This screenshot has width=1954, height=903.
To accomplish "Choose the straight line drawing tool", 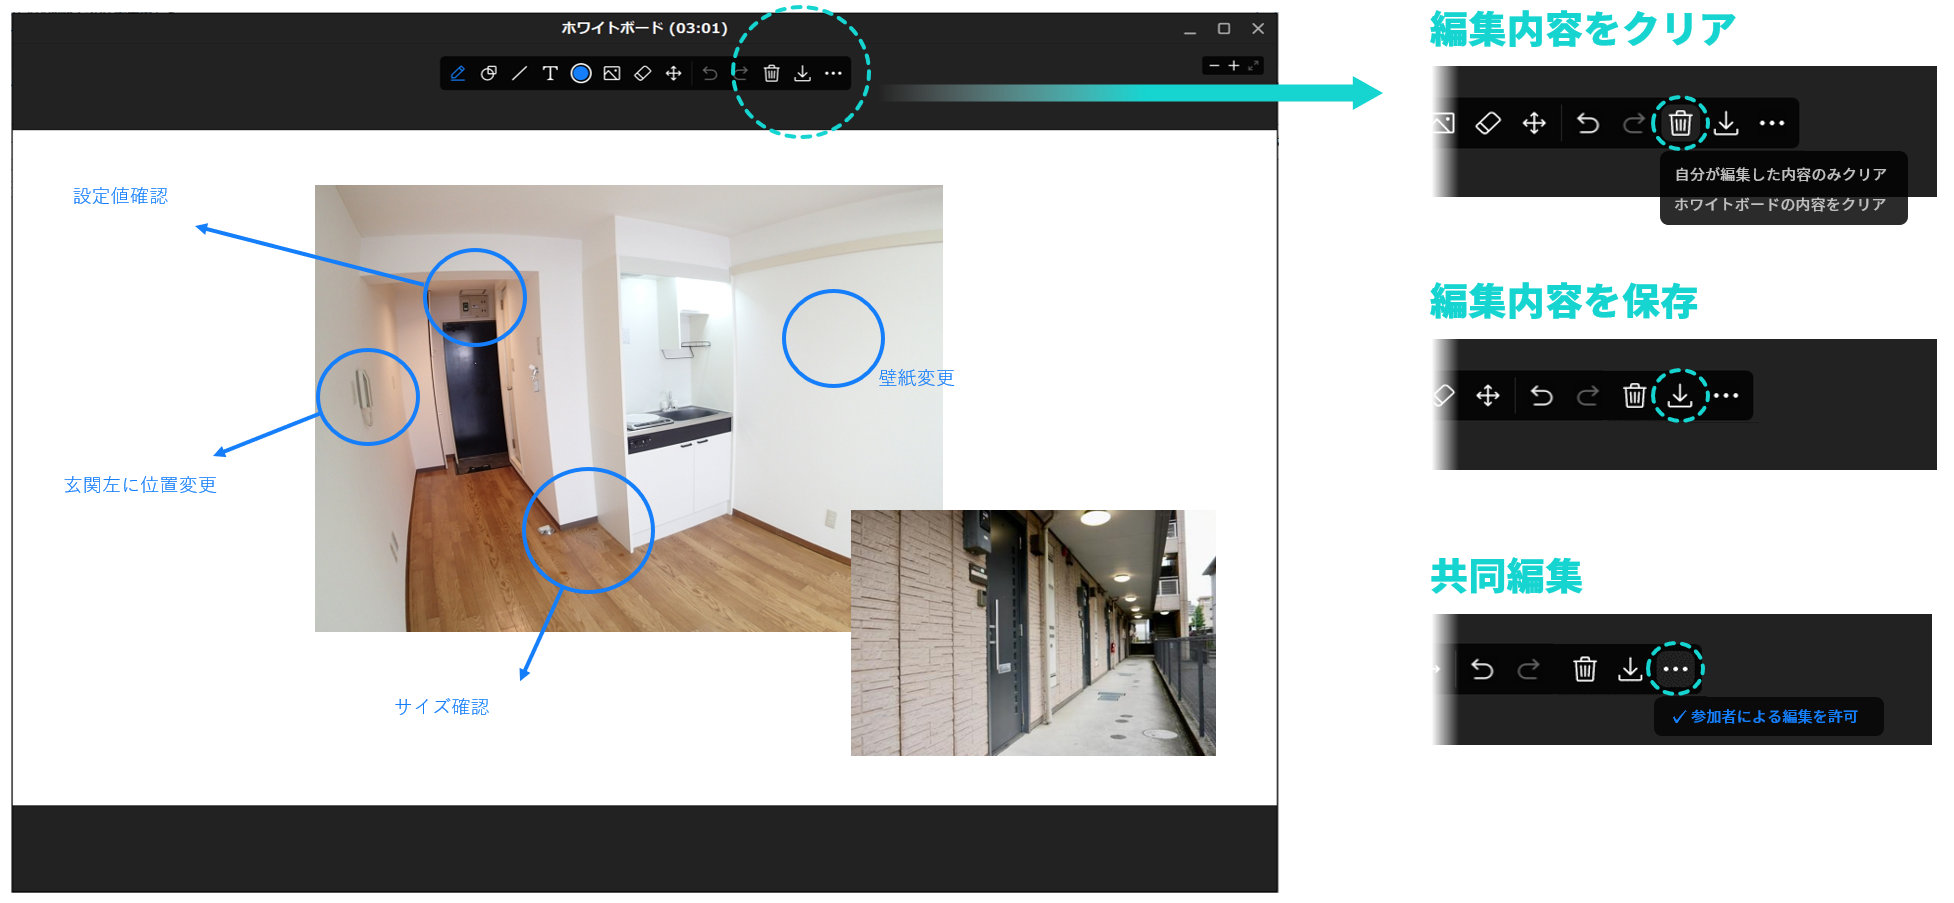I will (x=519, y=74).
